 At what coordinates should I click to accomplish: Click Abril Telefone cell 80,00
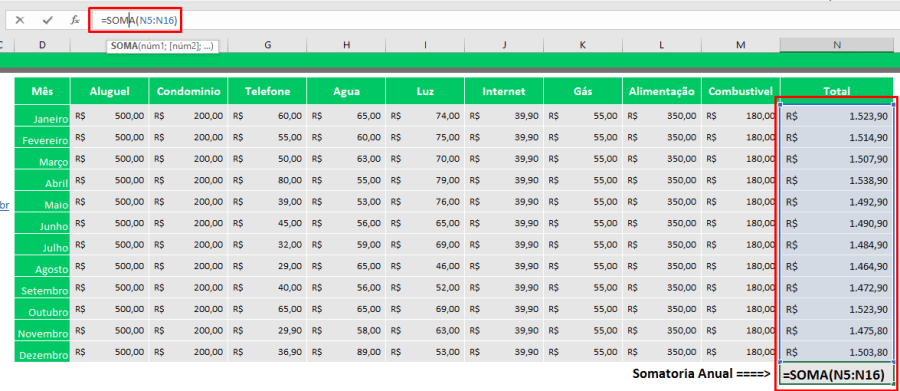pyautogui.click(x=267, y=180)
